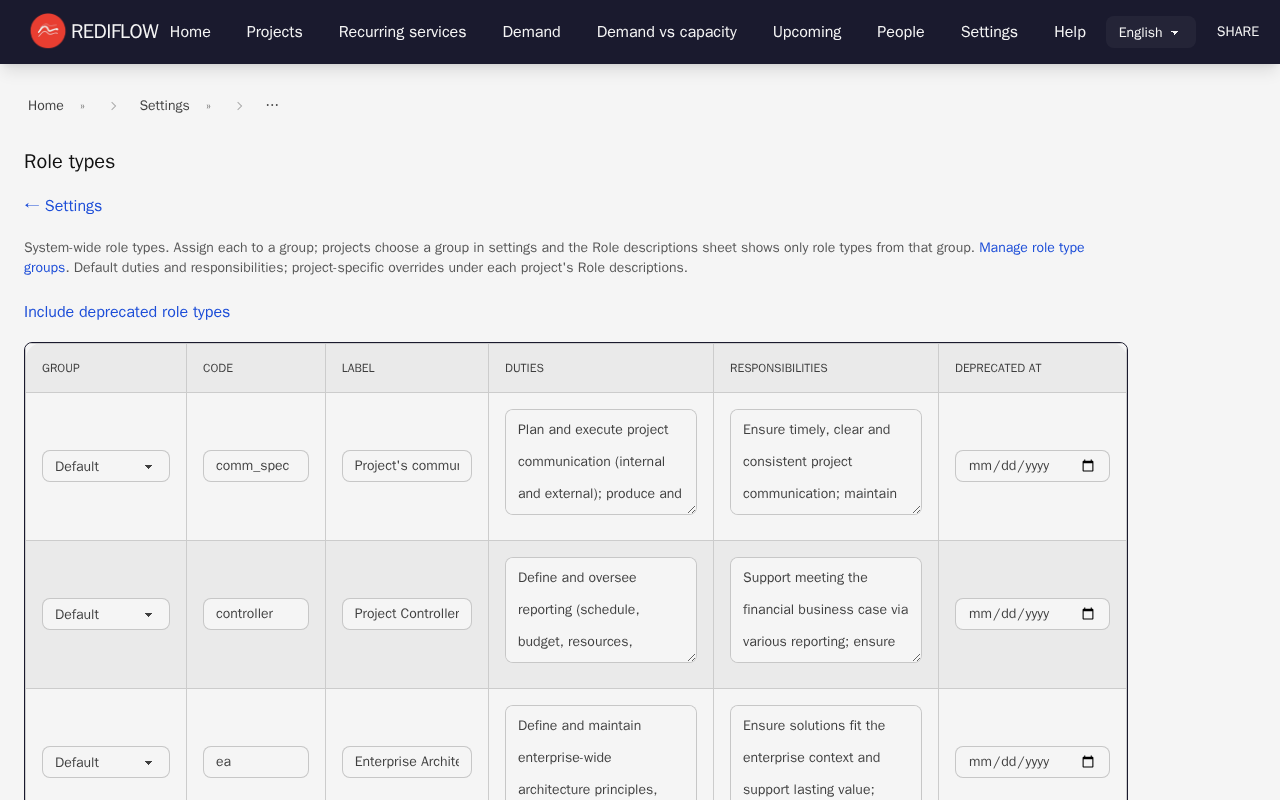1280x800 pixels.
Task: Open Demand vs capacity menu item
Action: tap(666, 32)
